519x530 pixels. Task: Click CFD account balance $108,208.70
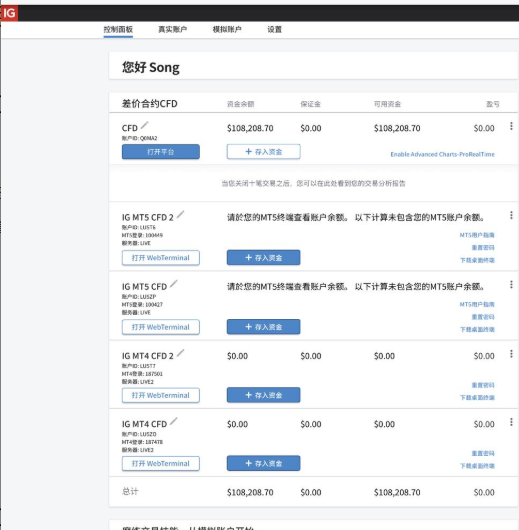(250, 128)
